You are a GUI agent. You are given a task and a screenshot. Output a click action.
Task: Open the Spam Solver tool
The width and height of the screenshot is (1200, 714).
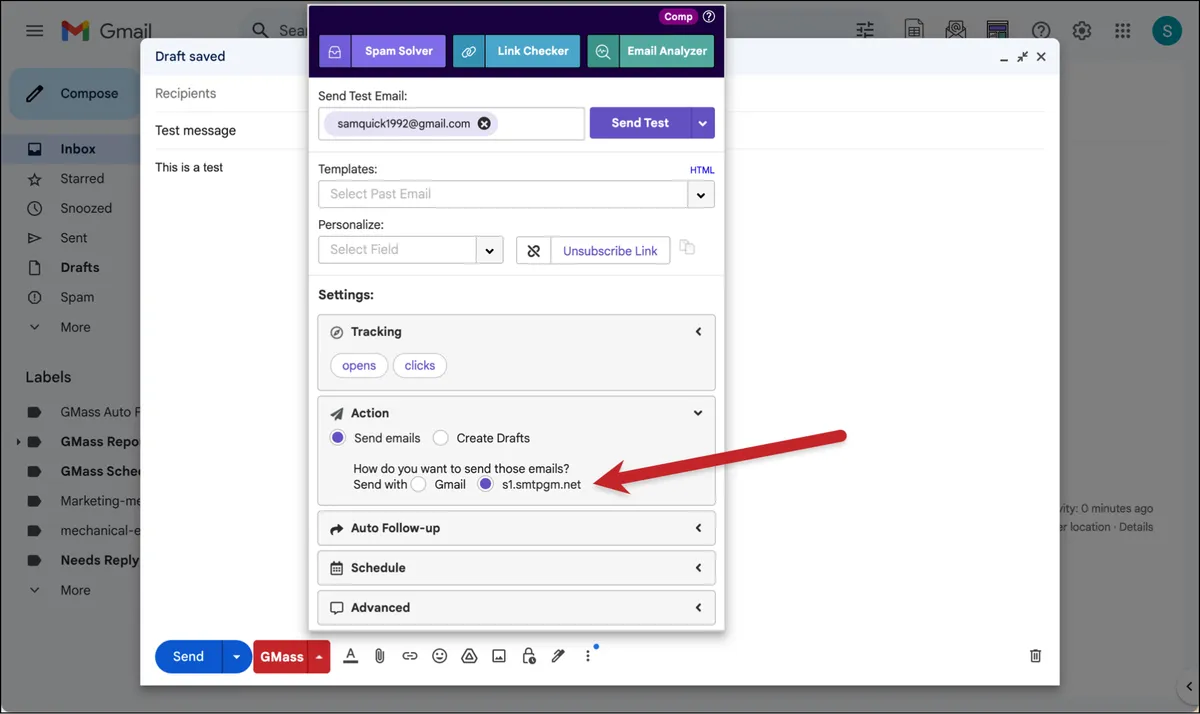383,51
